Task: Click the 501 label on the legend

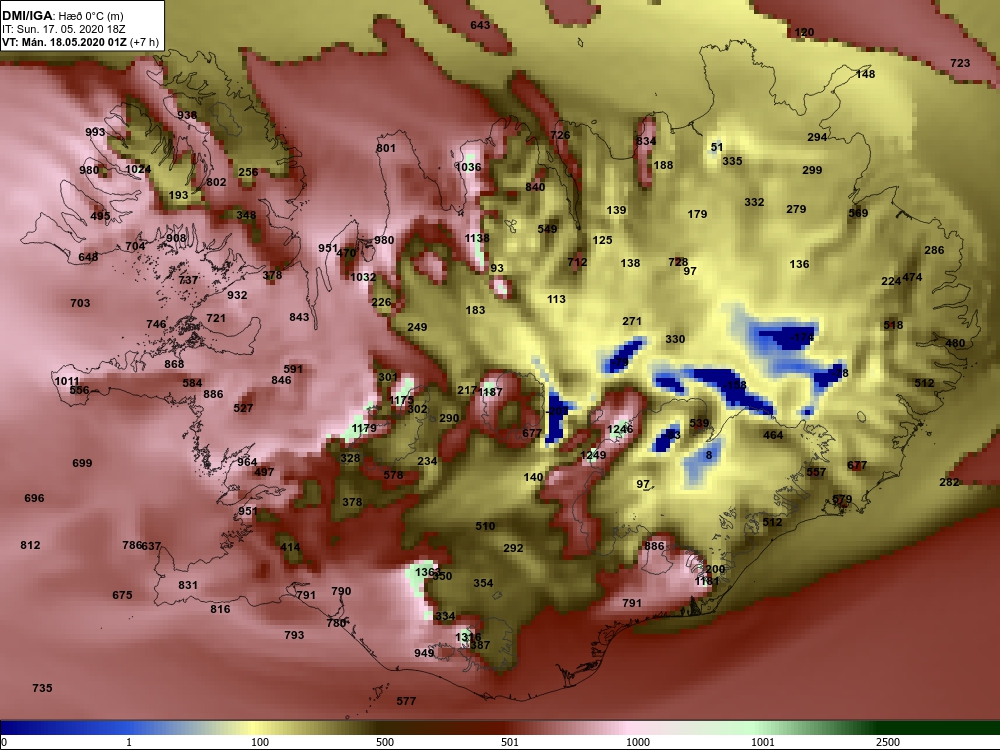Action: click(510, 742)
